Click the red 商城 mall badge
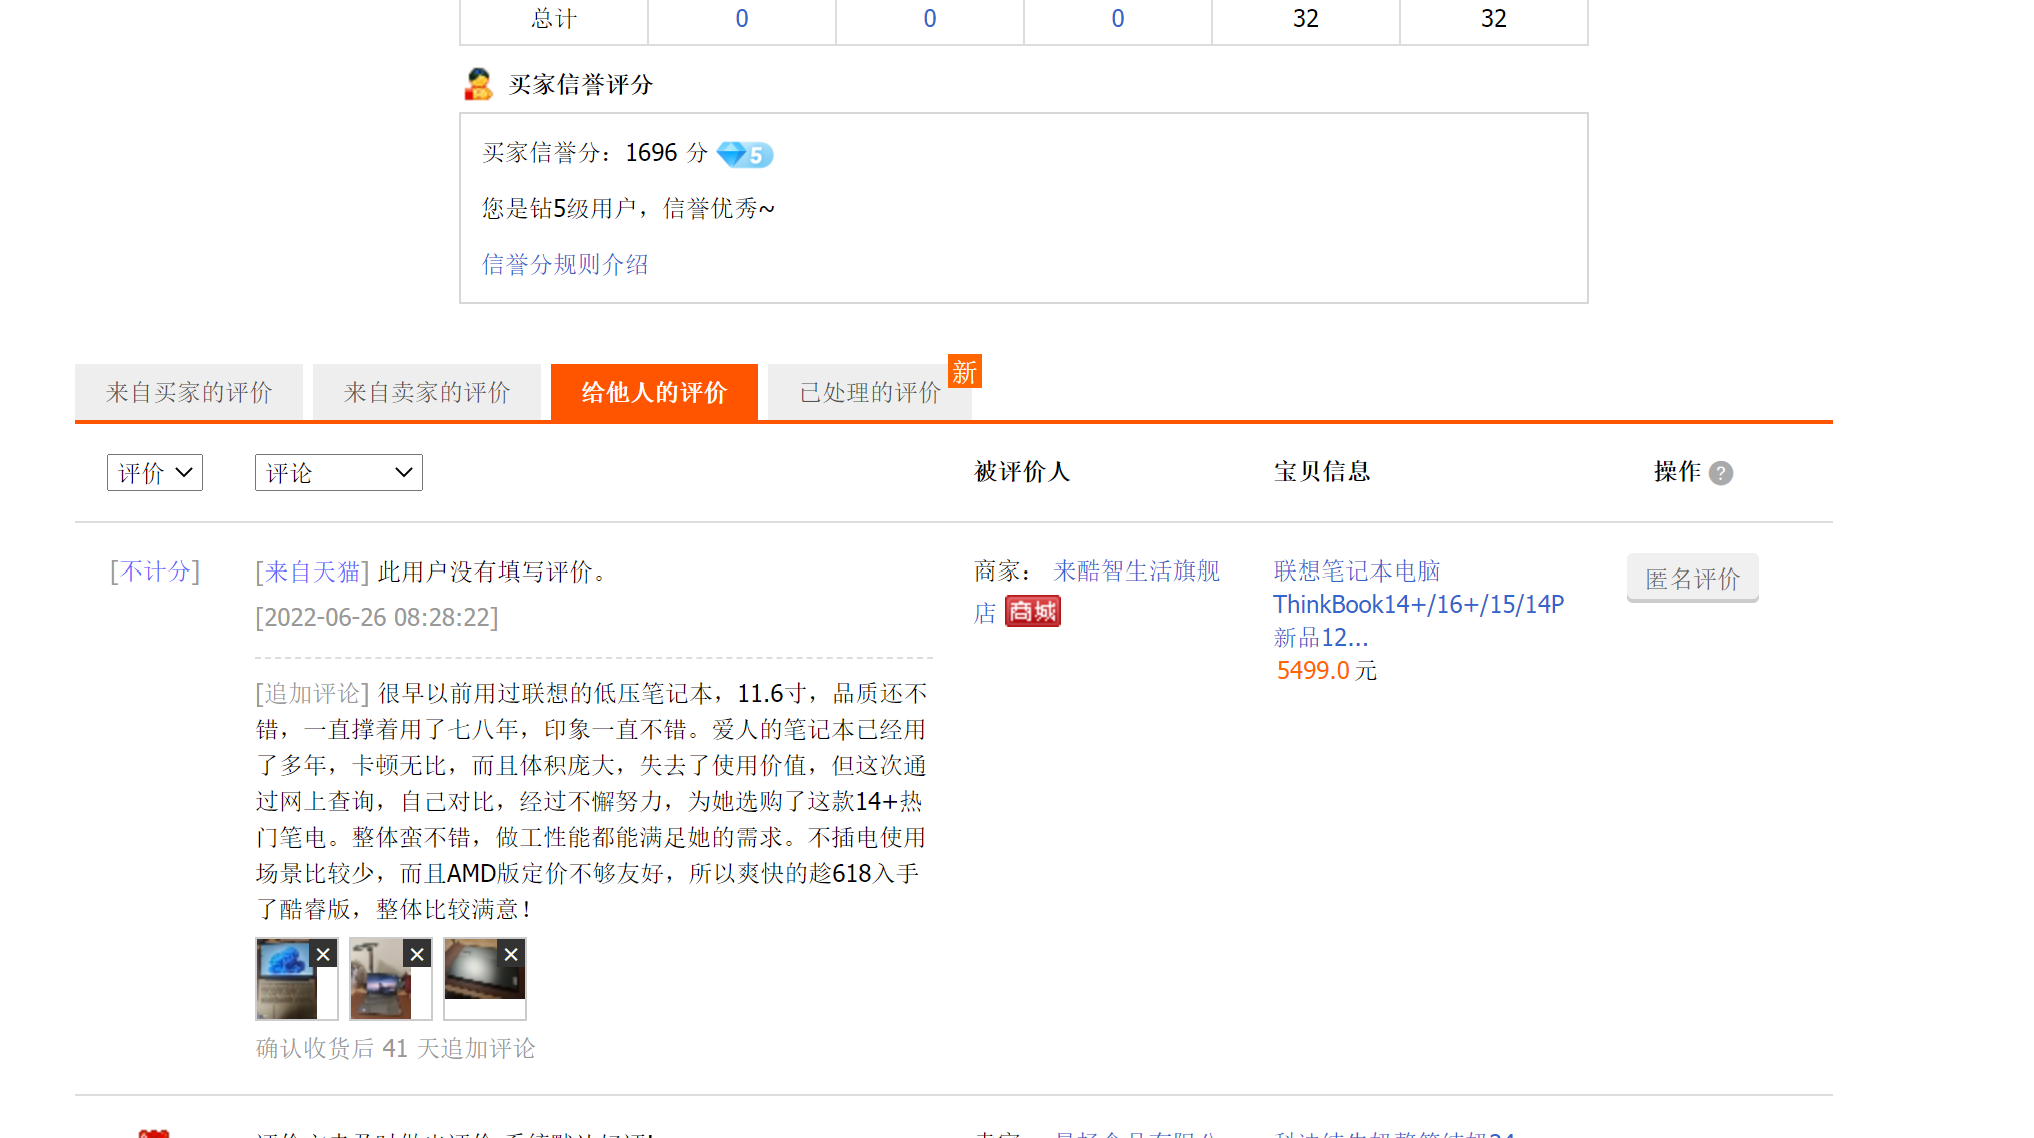The height and width of the screenshot is (1138, 2034). coord(1033,611)
